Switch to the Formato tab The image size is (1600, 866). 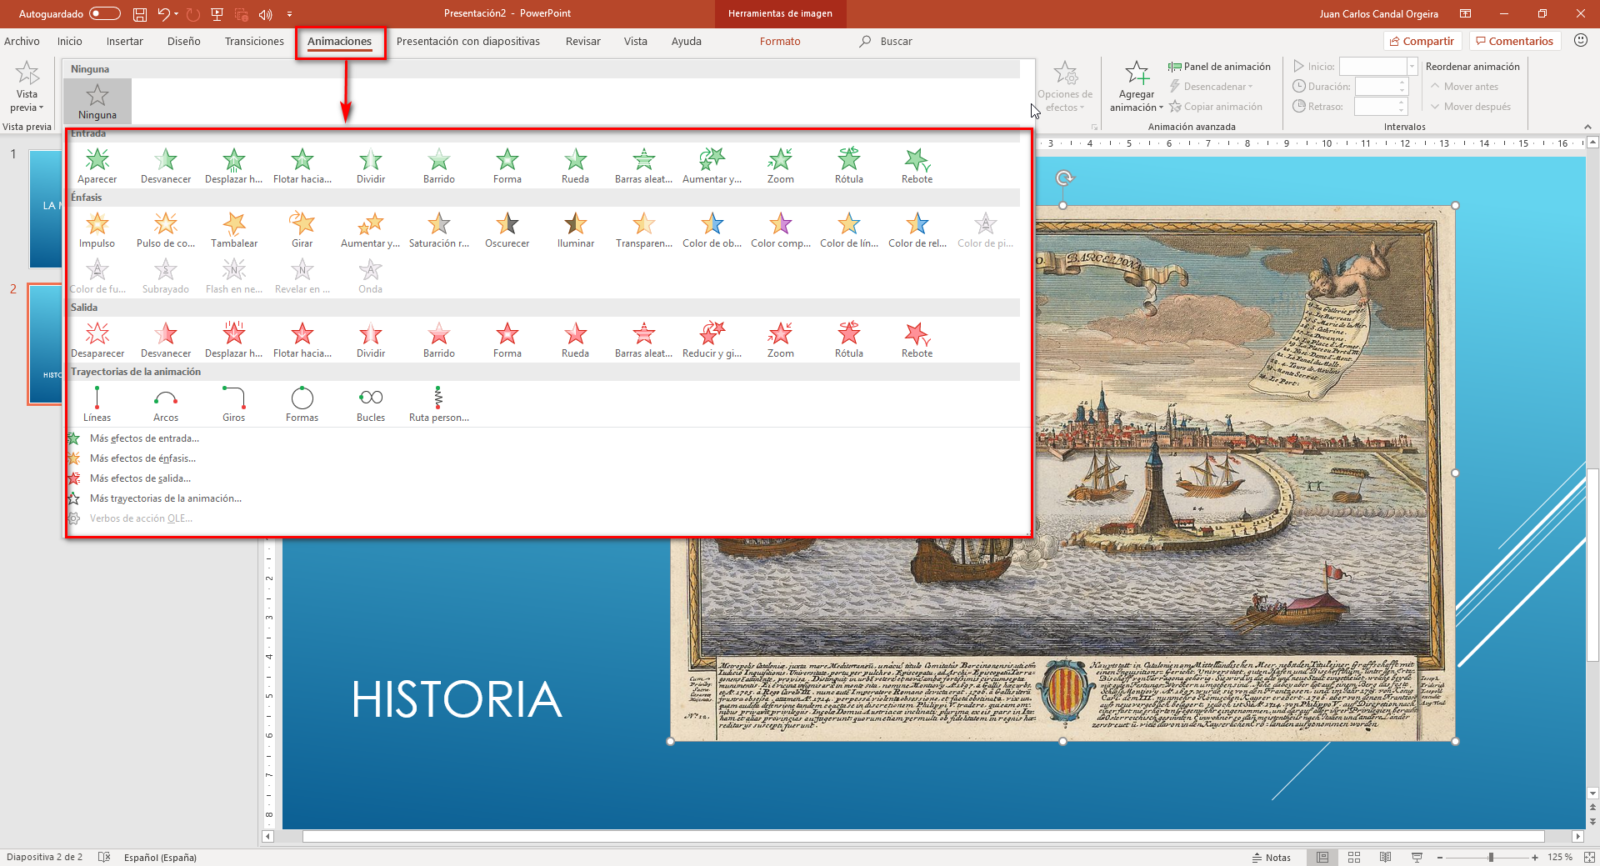(x=779, y=41)
